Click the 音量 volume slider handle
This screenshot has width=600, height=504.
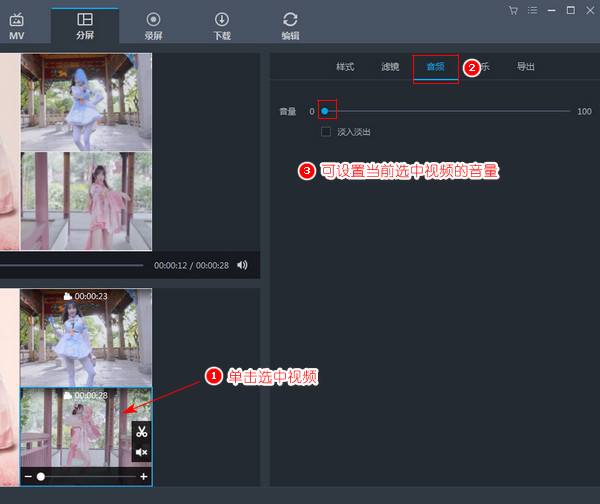[x=324, y=111]
